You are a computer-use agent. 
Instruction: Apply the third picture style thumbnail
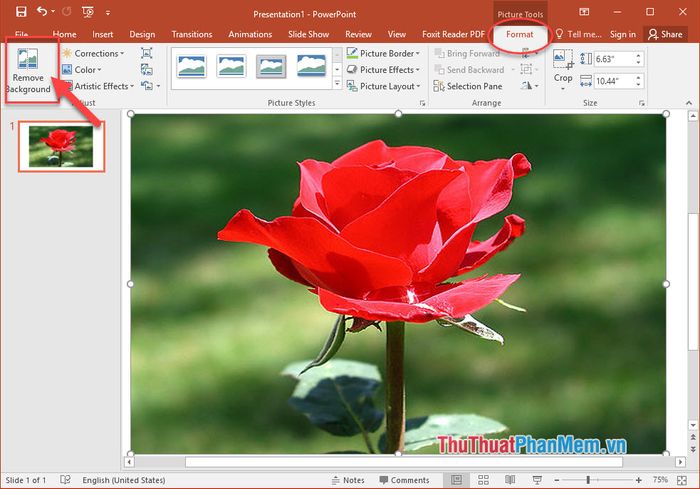pos(271,67)
